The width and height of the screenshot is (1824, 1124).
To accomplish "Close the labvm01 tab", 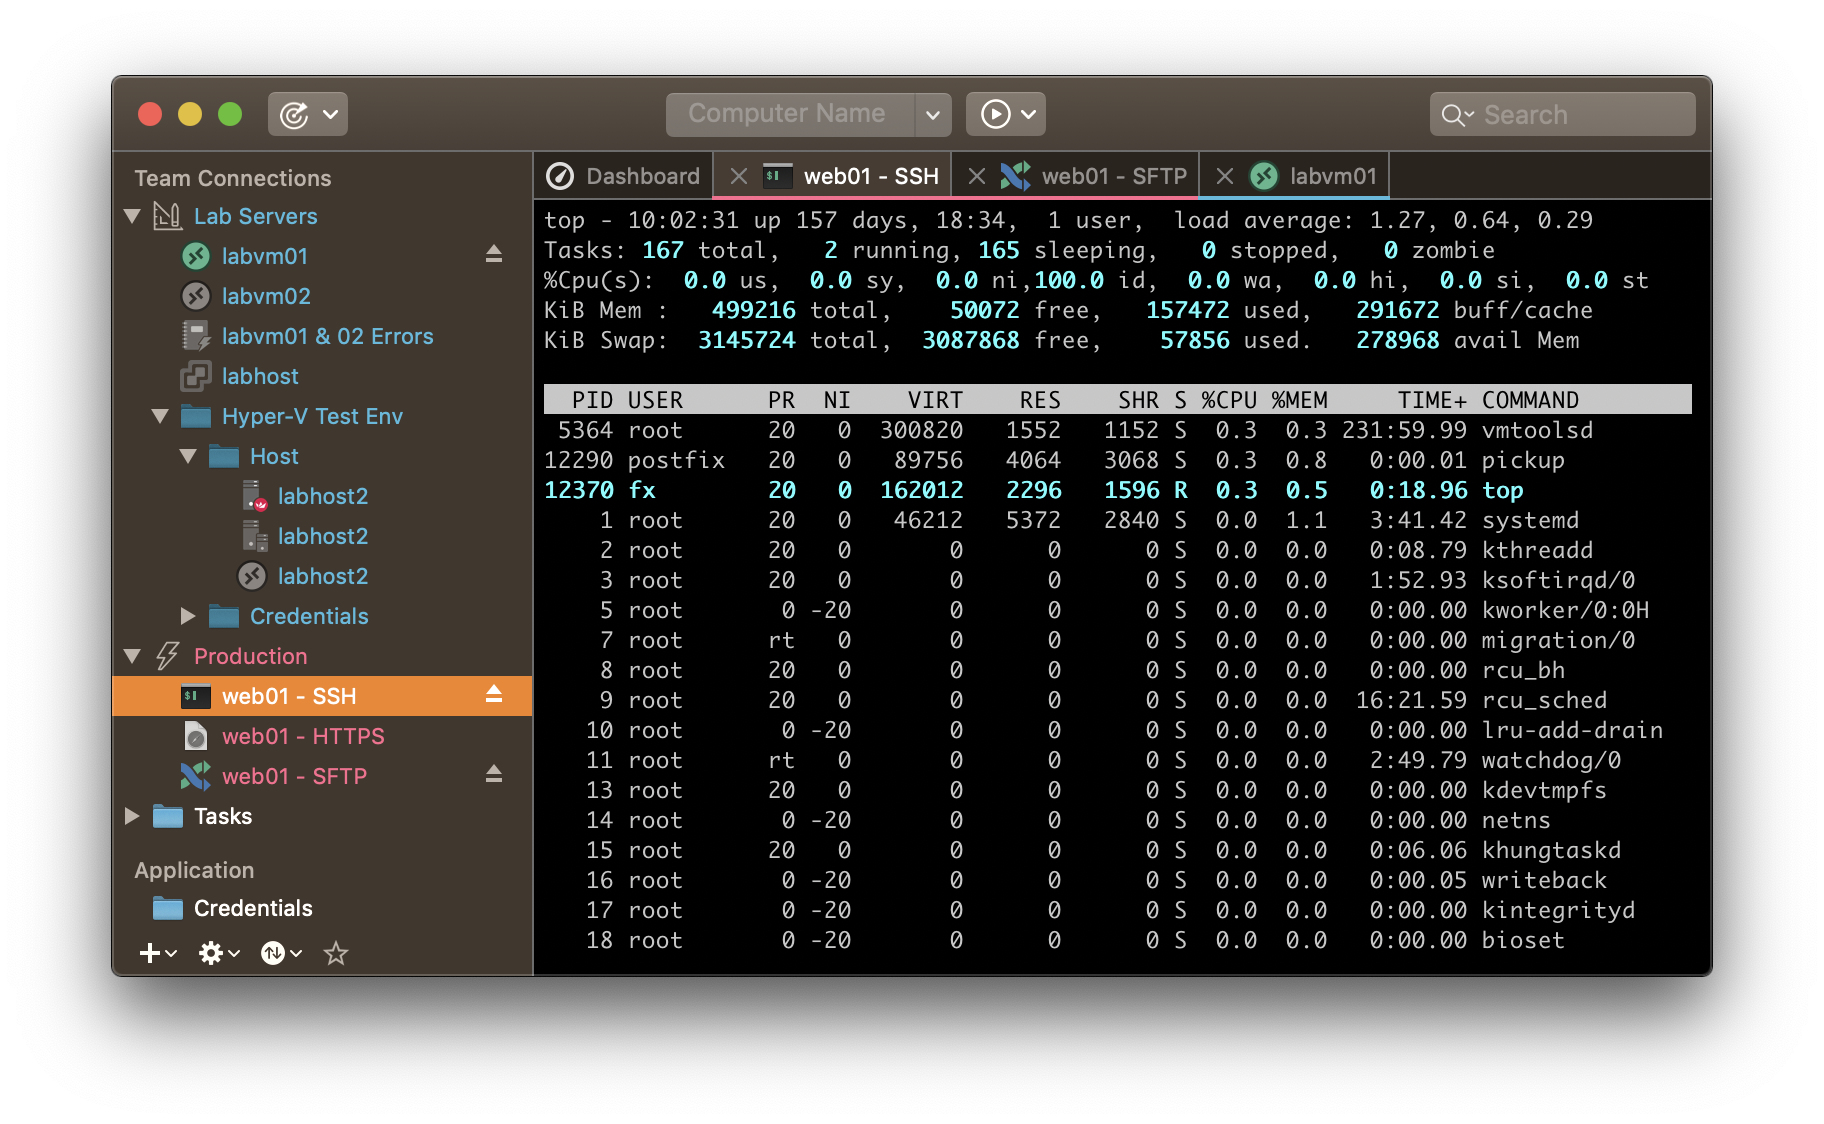I will [1224, 176].
